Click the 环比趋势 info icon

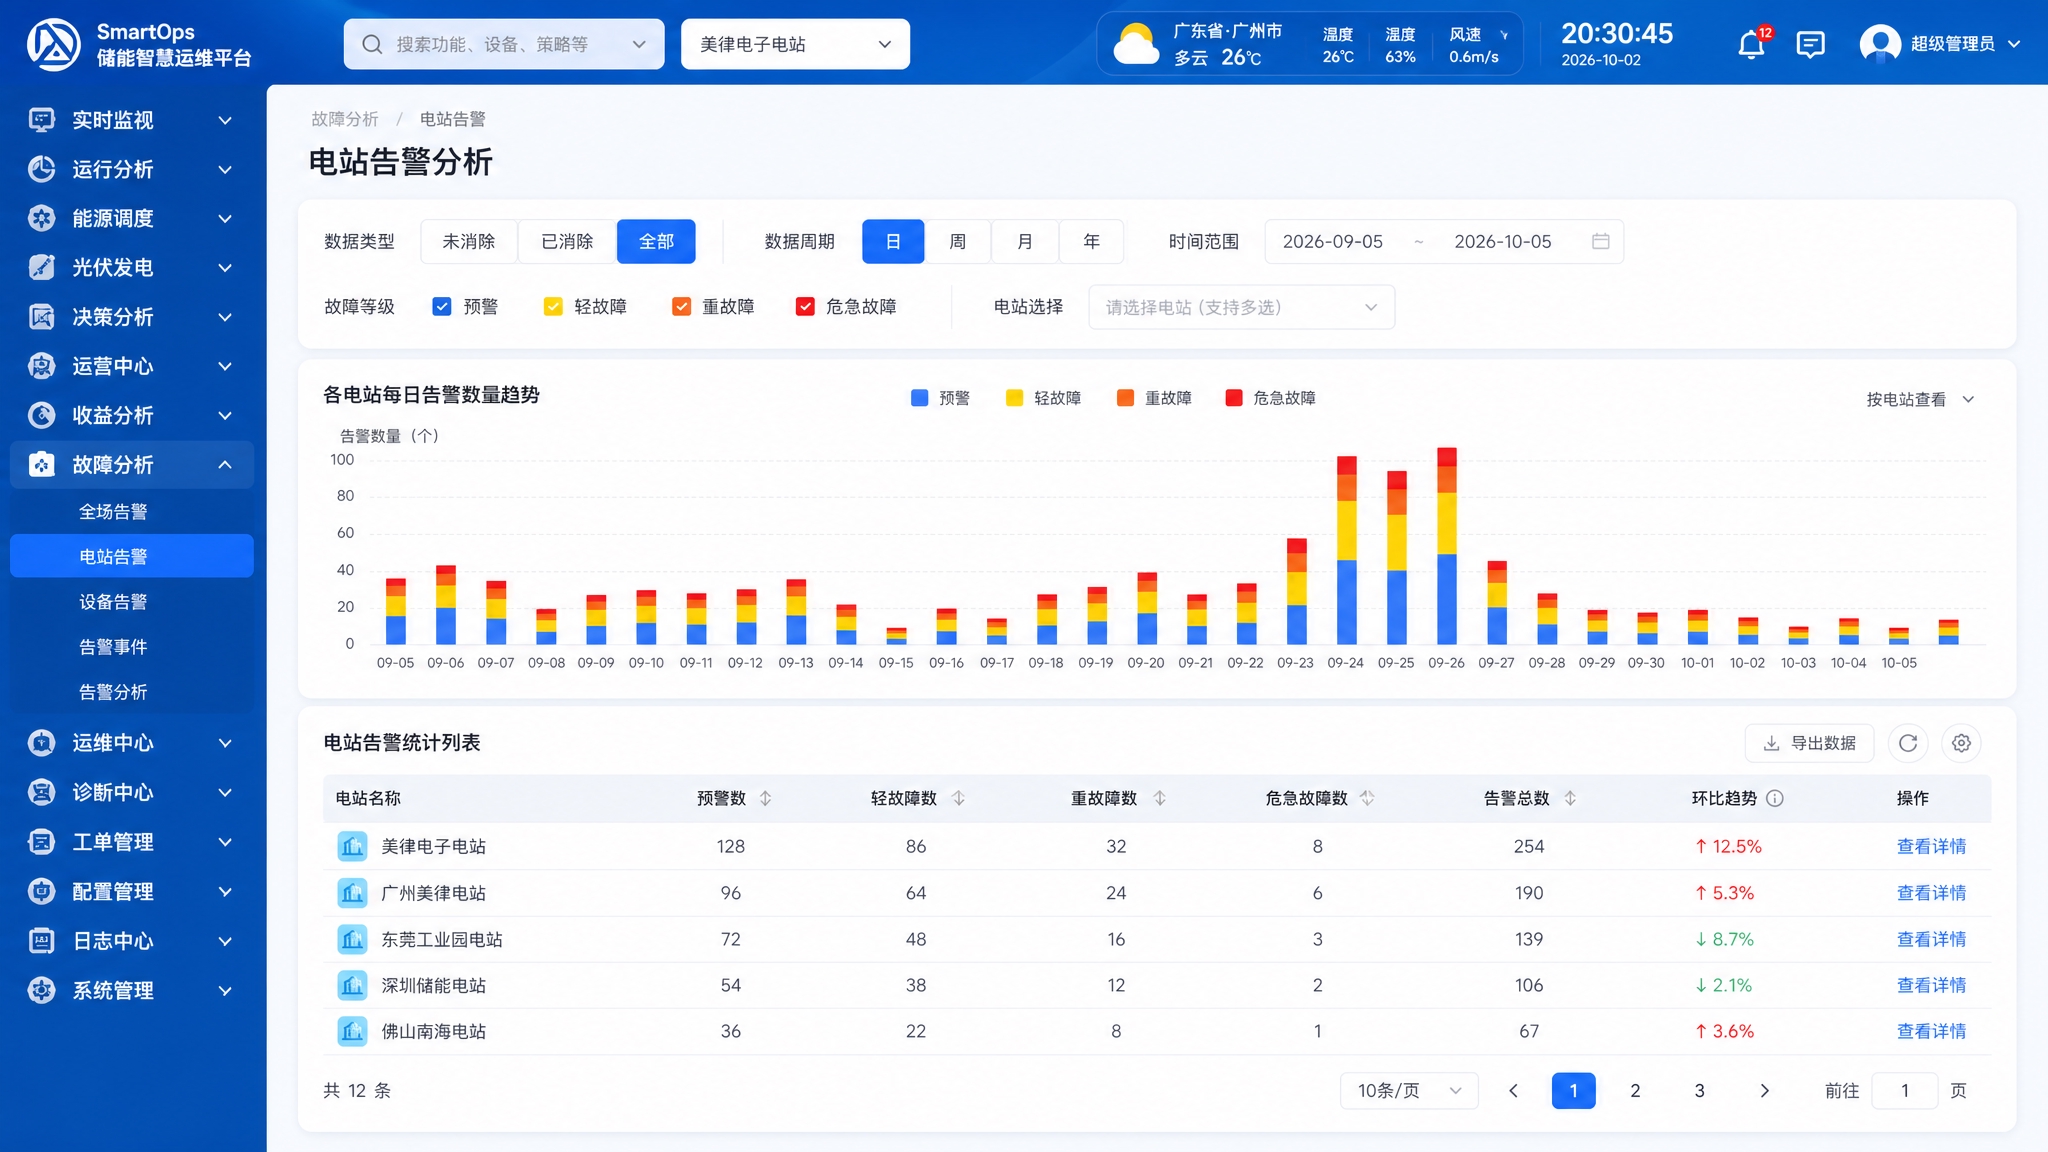click(x=1775, y=798)
